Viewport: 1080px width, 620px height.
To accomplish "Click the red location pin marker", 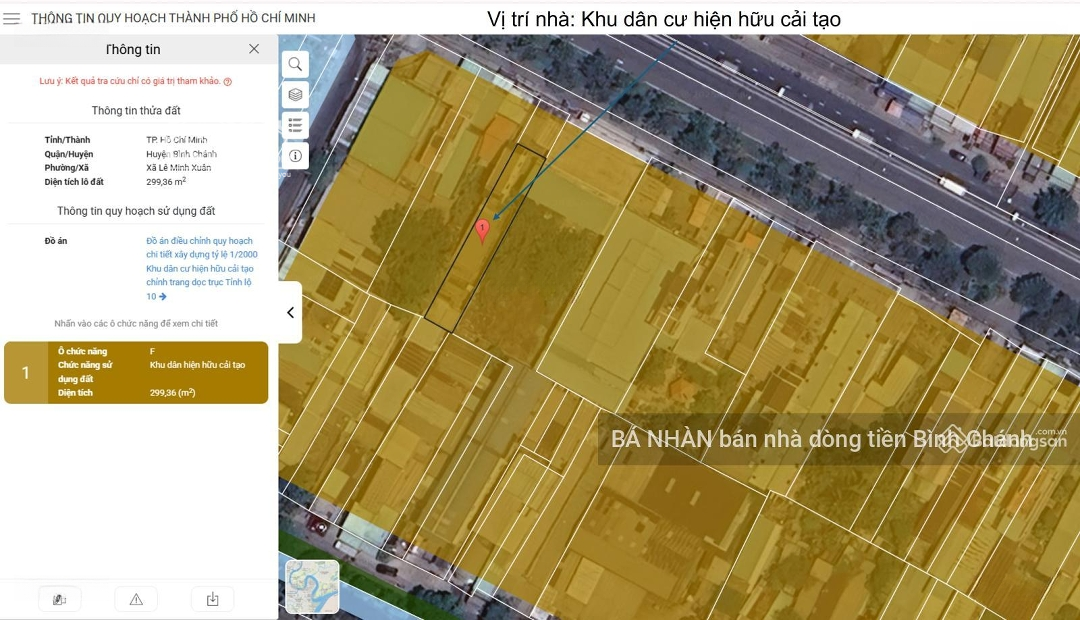I will [x=483, y=231].
